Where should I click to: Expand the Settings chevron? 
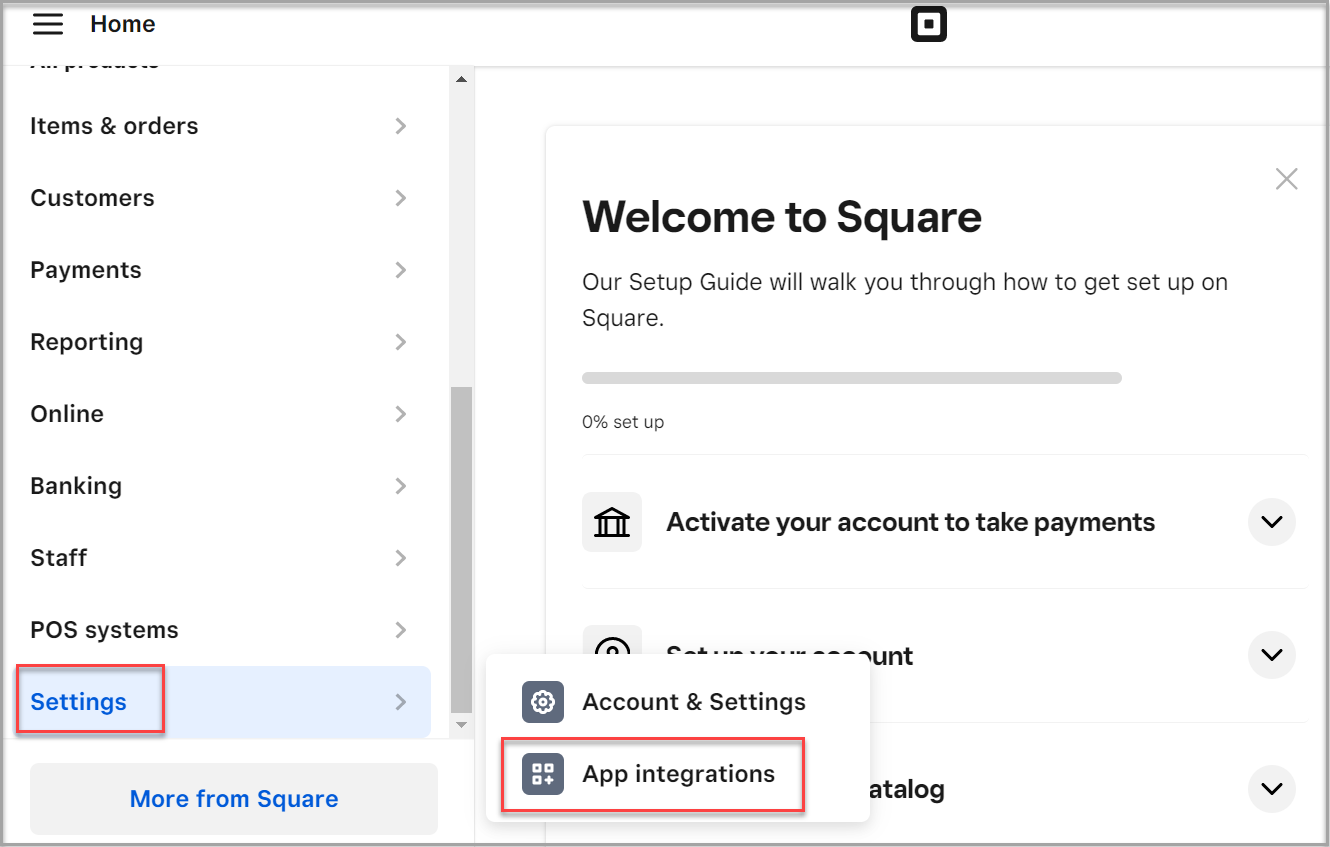pos(400,702)
